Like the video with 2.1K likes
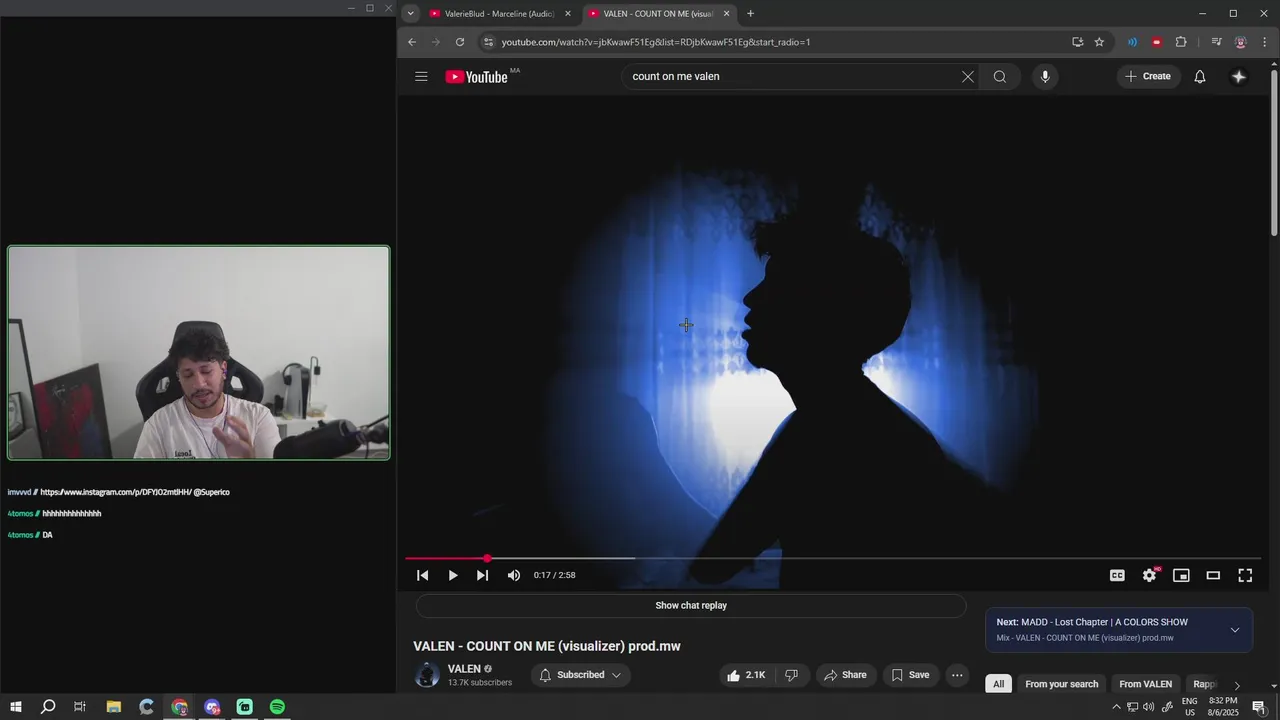The image size is (1280, 720). click(746, 675)
